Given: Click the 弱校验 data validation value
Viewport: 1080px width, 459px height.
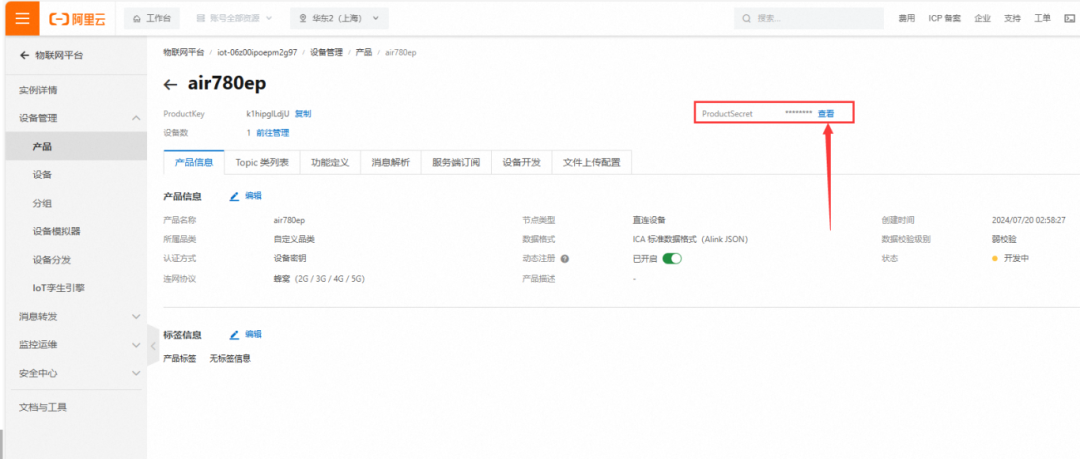Looking at the screenshot, I should 1004,239.
